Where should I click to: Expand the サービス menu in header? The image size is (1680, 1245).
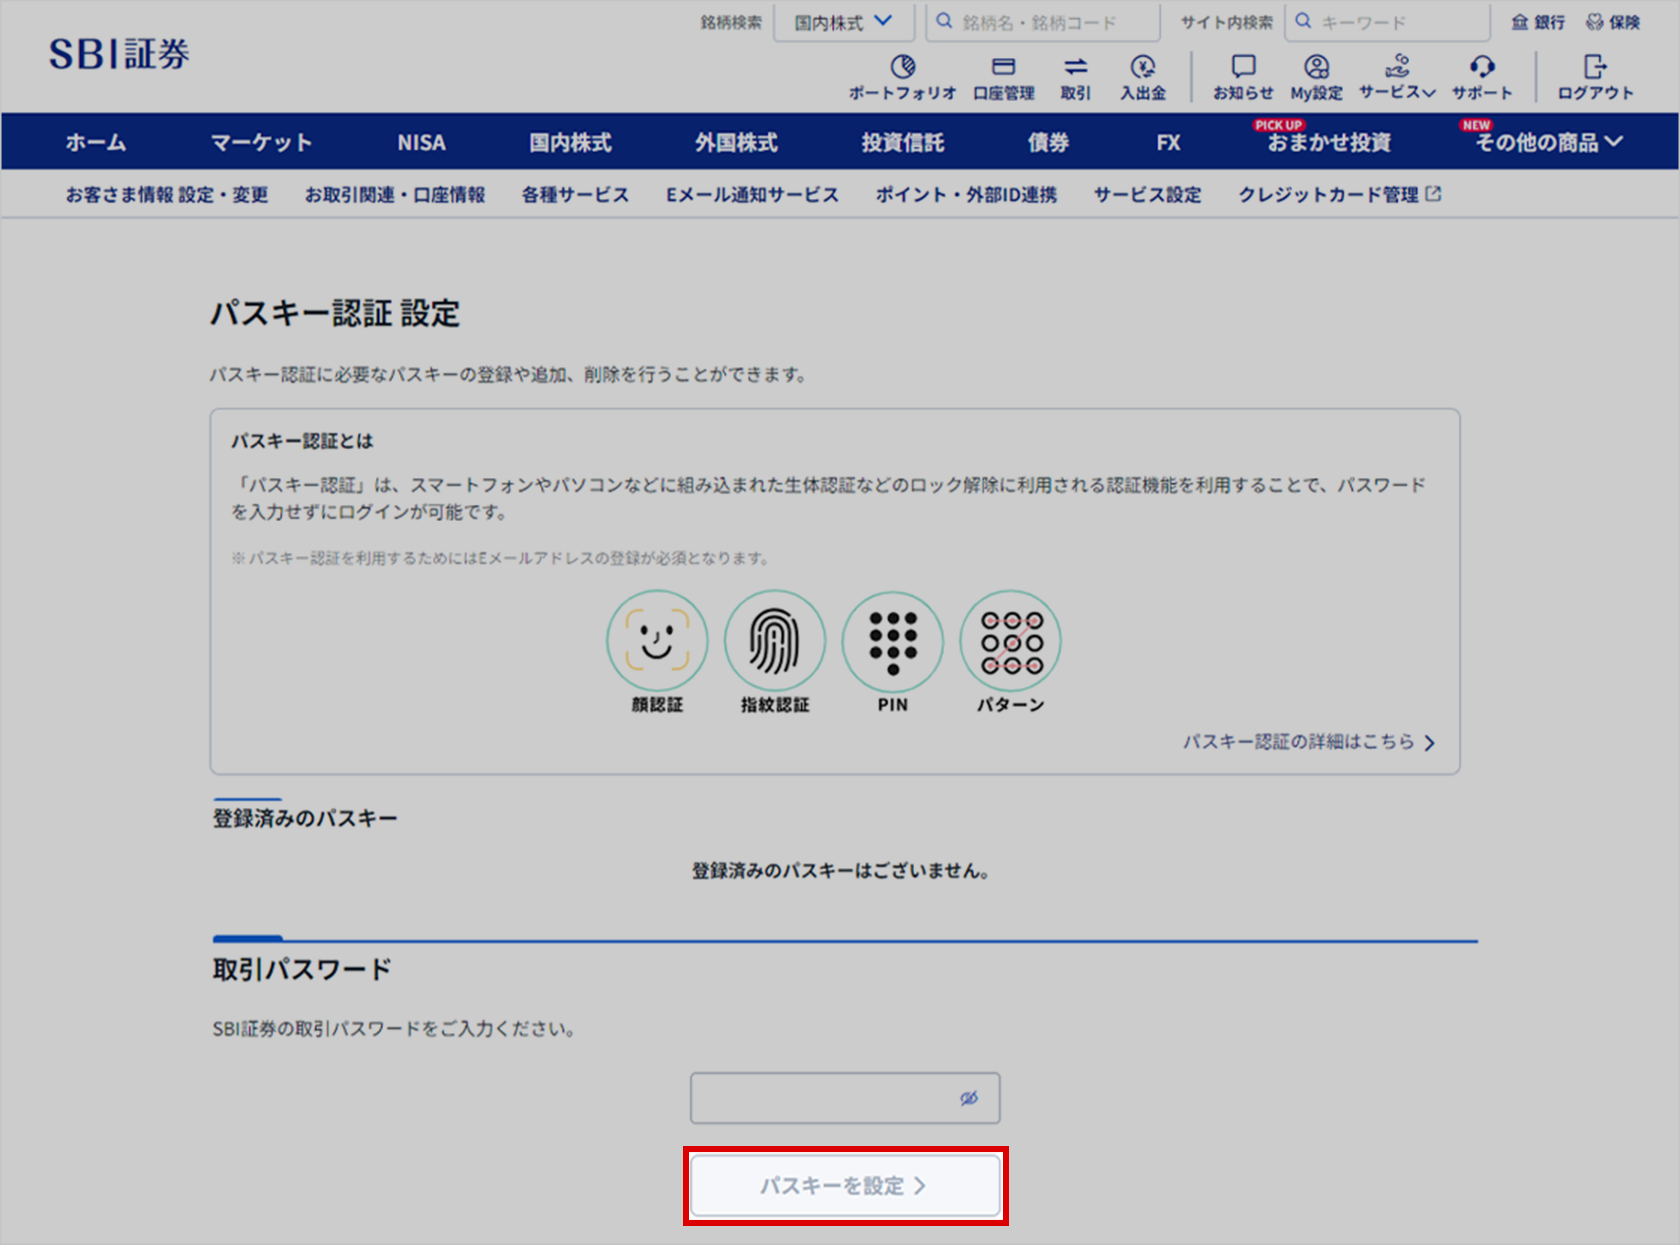tap(1397, 76)
